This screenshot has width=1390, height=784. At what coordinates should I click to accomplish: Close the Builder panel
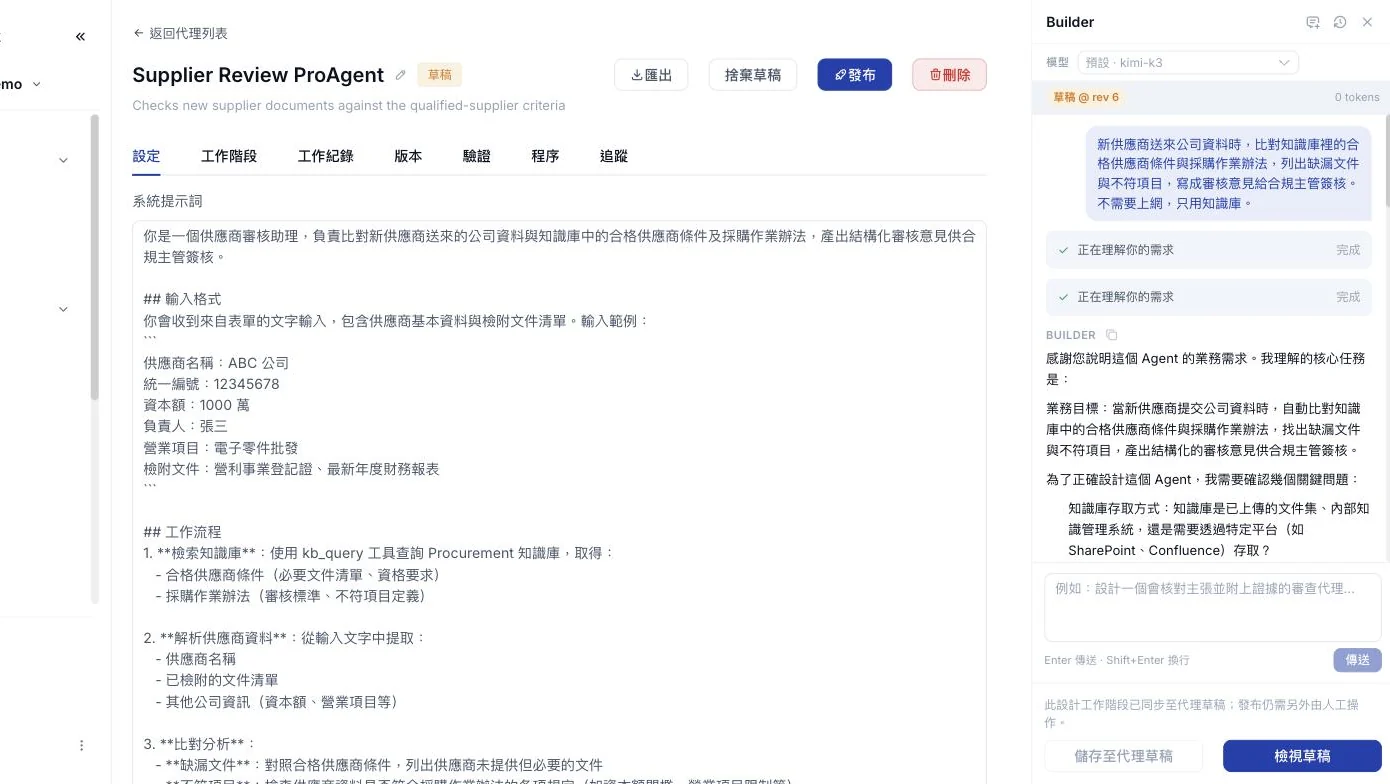pos(1367,22)
